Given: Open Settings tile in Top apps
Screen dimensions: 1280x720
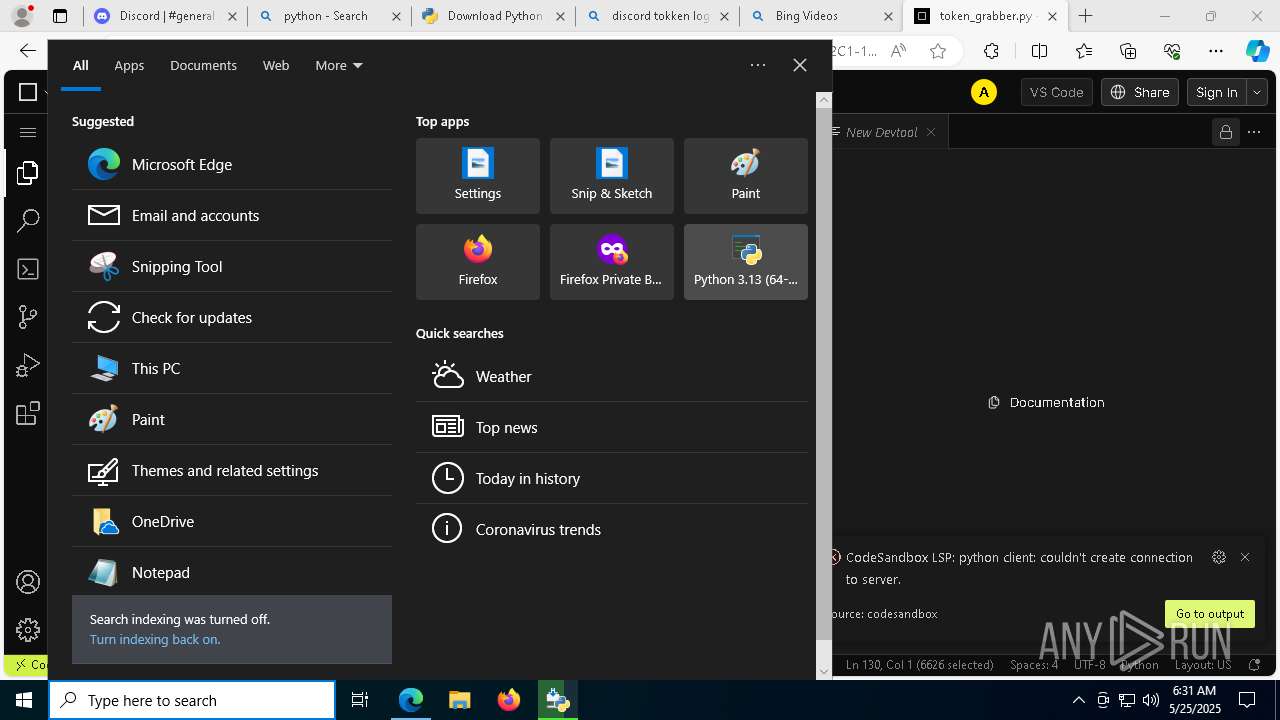Looking at the screenshot, I should pyautogui.click(x=478, y=176).
